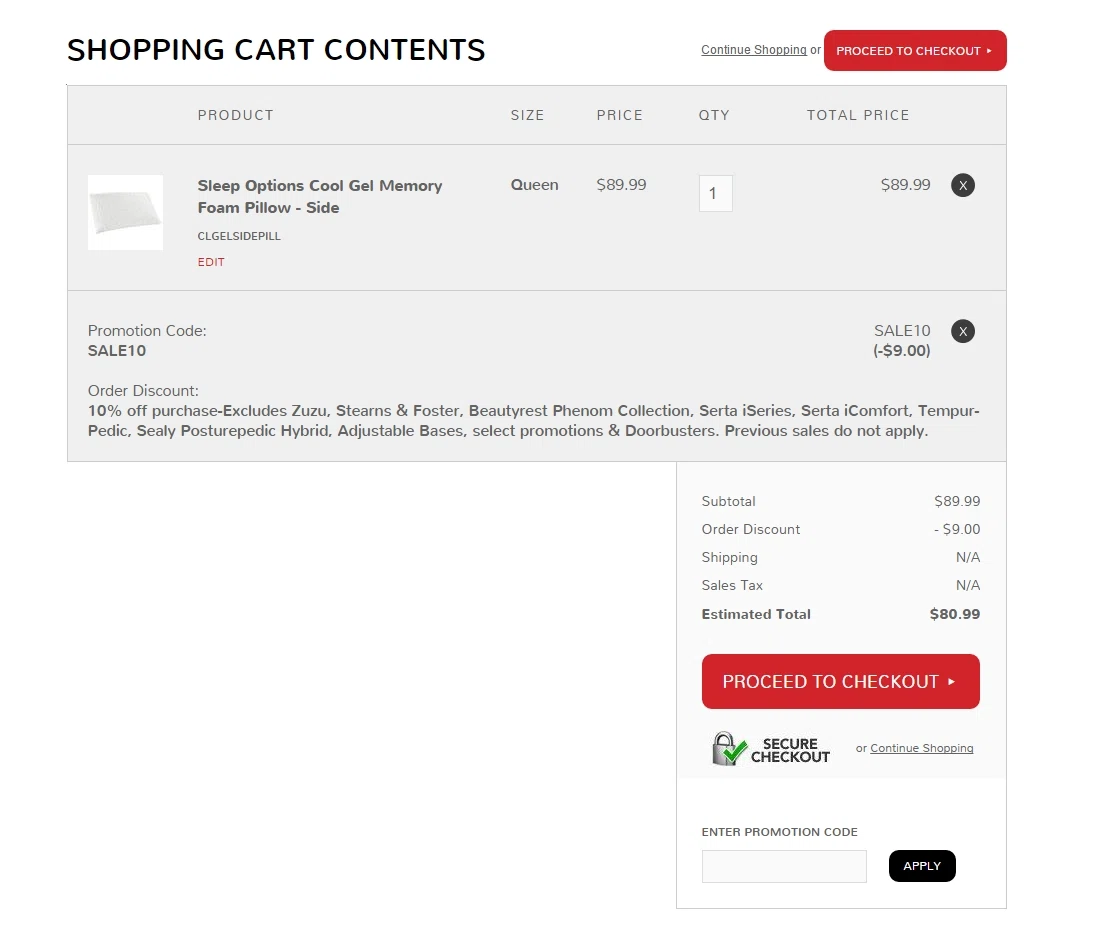Viewport: 1107px width, 925px height.
Task: Click the Sales Tax label
Action: 732,585
